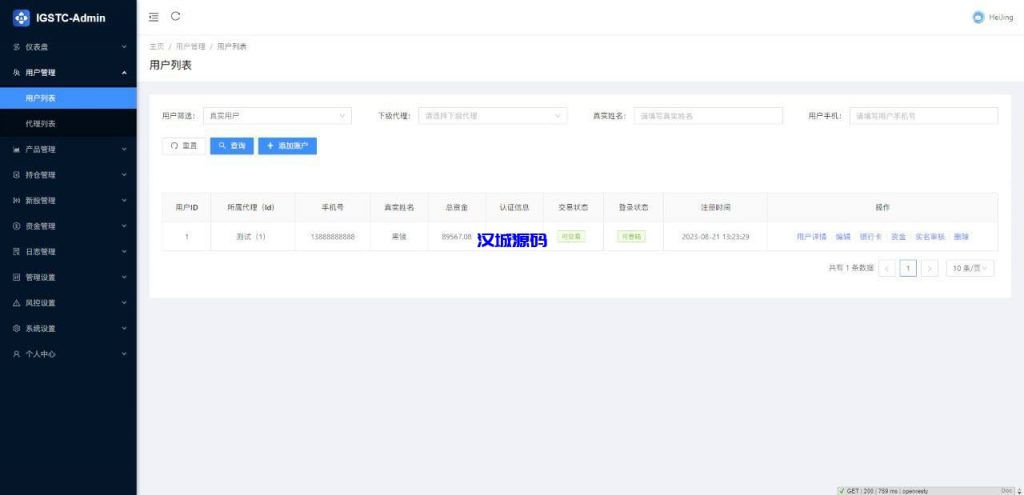Expand the 日志管理 menu chevron
1024x495 pixels.
pos(124,251)
